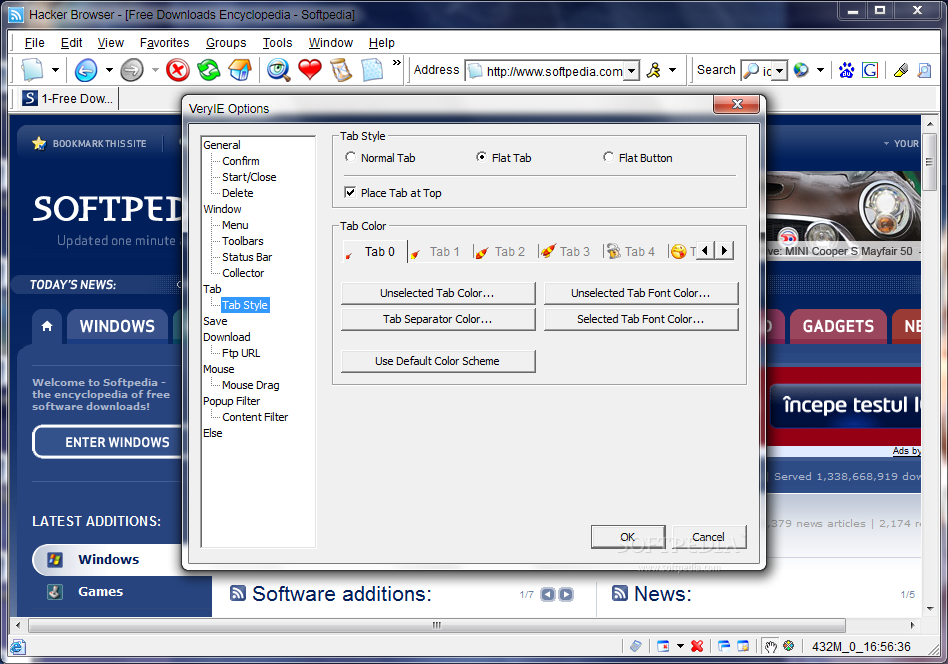
Task: Click the Google G search icon
Action: click(x=870, y=70)
